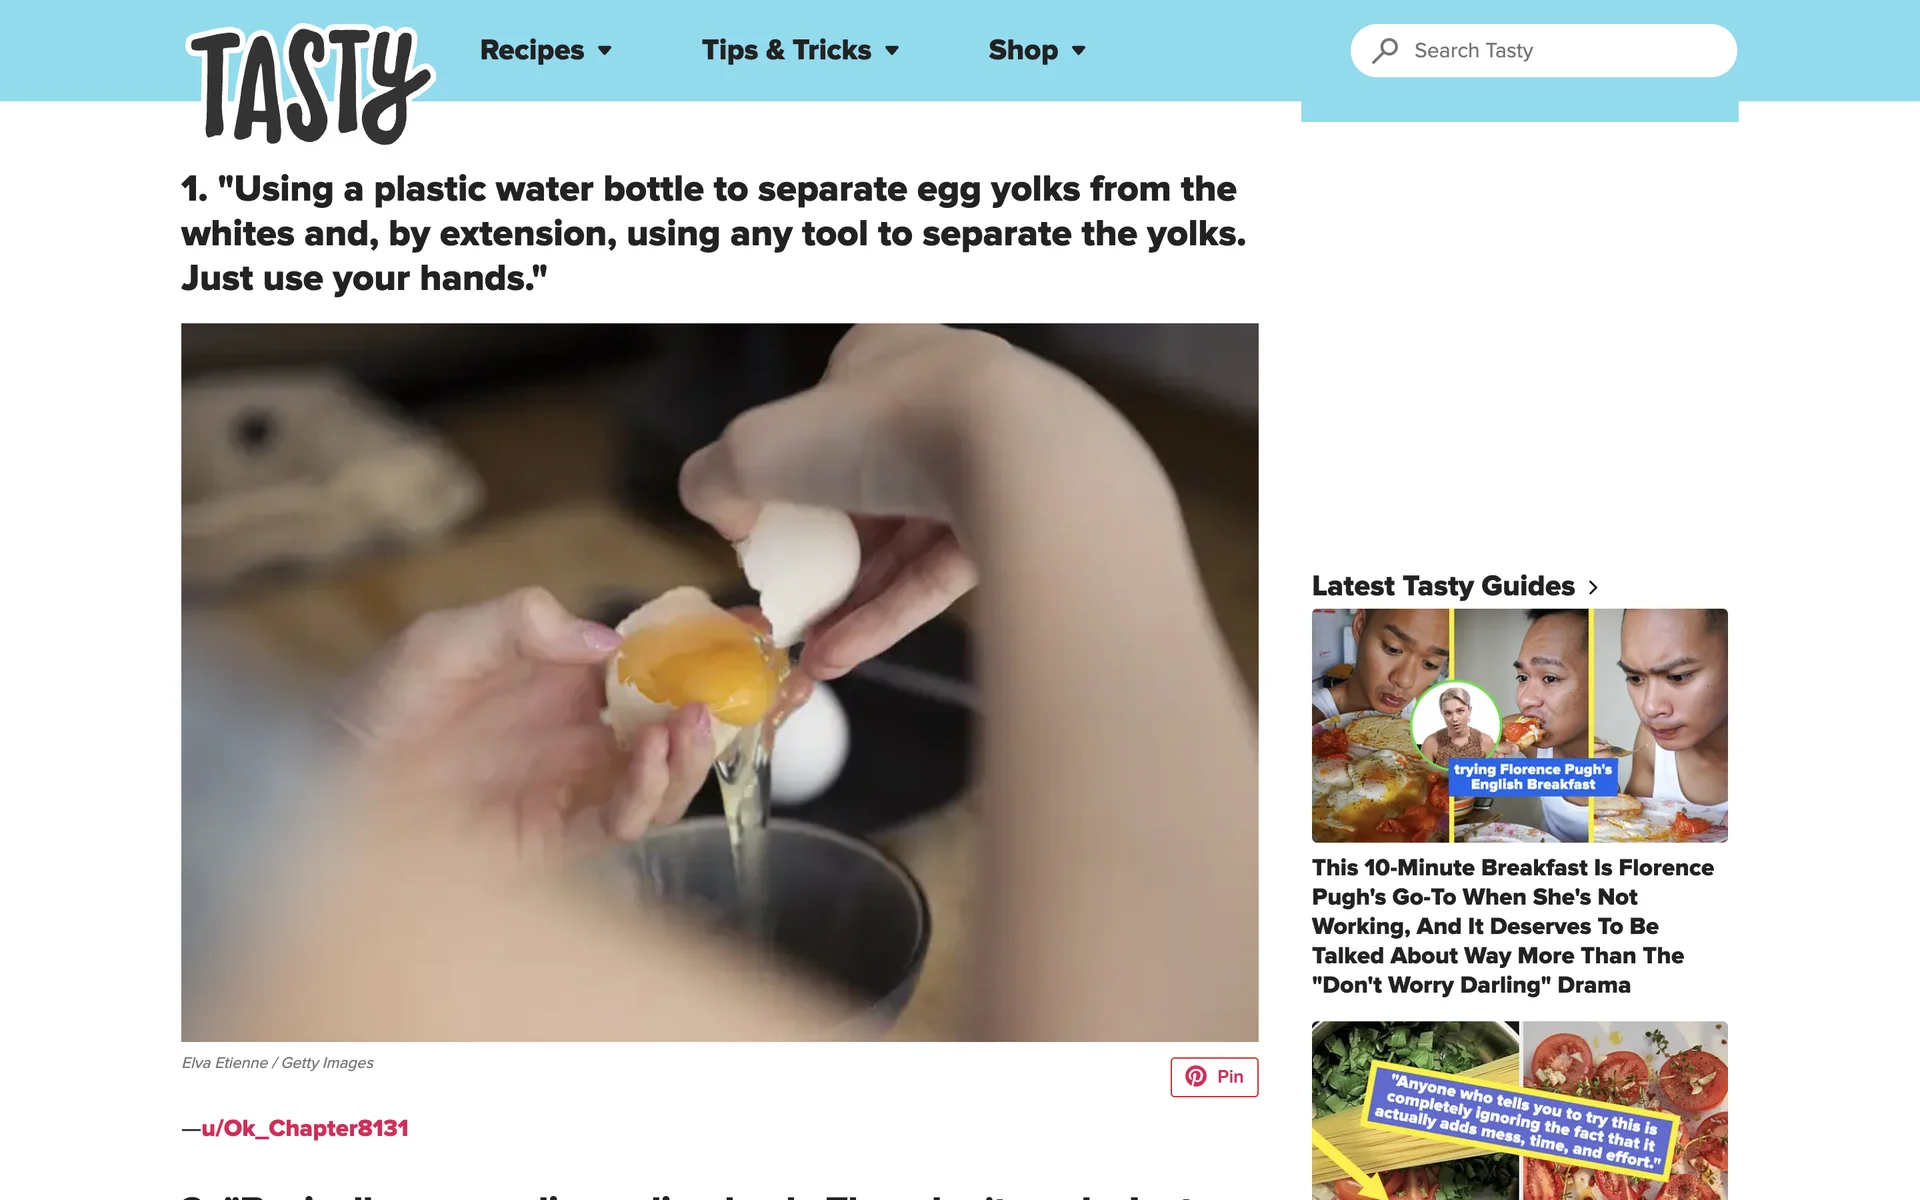Open the tomato and spinach guide thumbnail
Screen dimensions: 1920x1200
pos(1519,1110)
